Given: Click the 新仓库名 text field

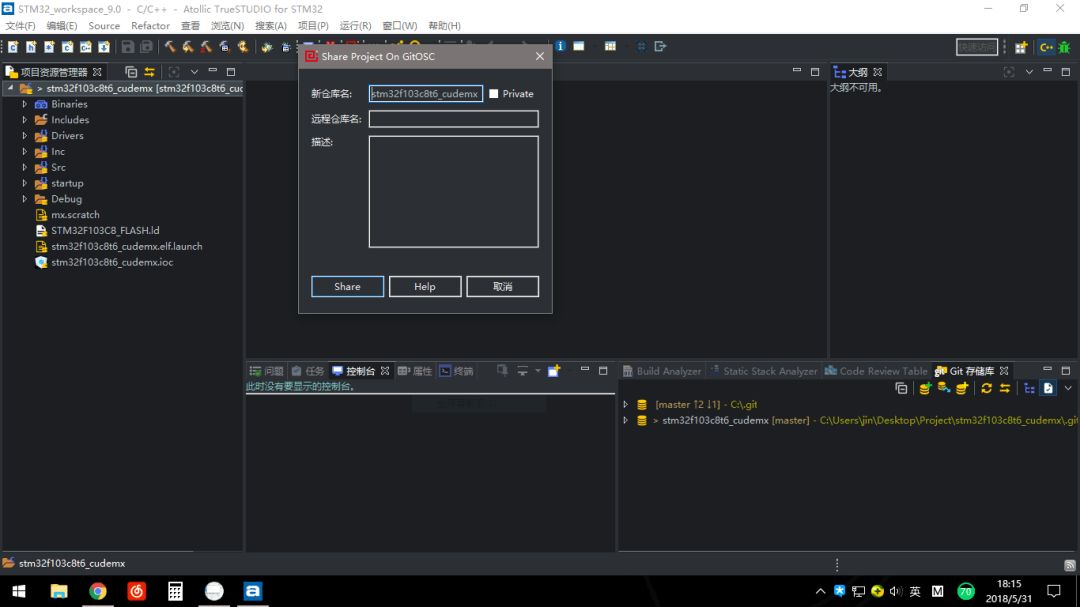Looking at the screenshot, I should coord(426,94).
